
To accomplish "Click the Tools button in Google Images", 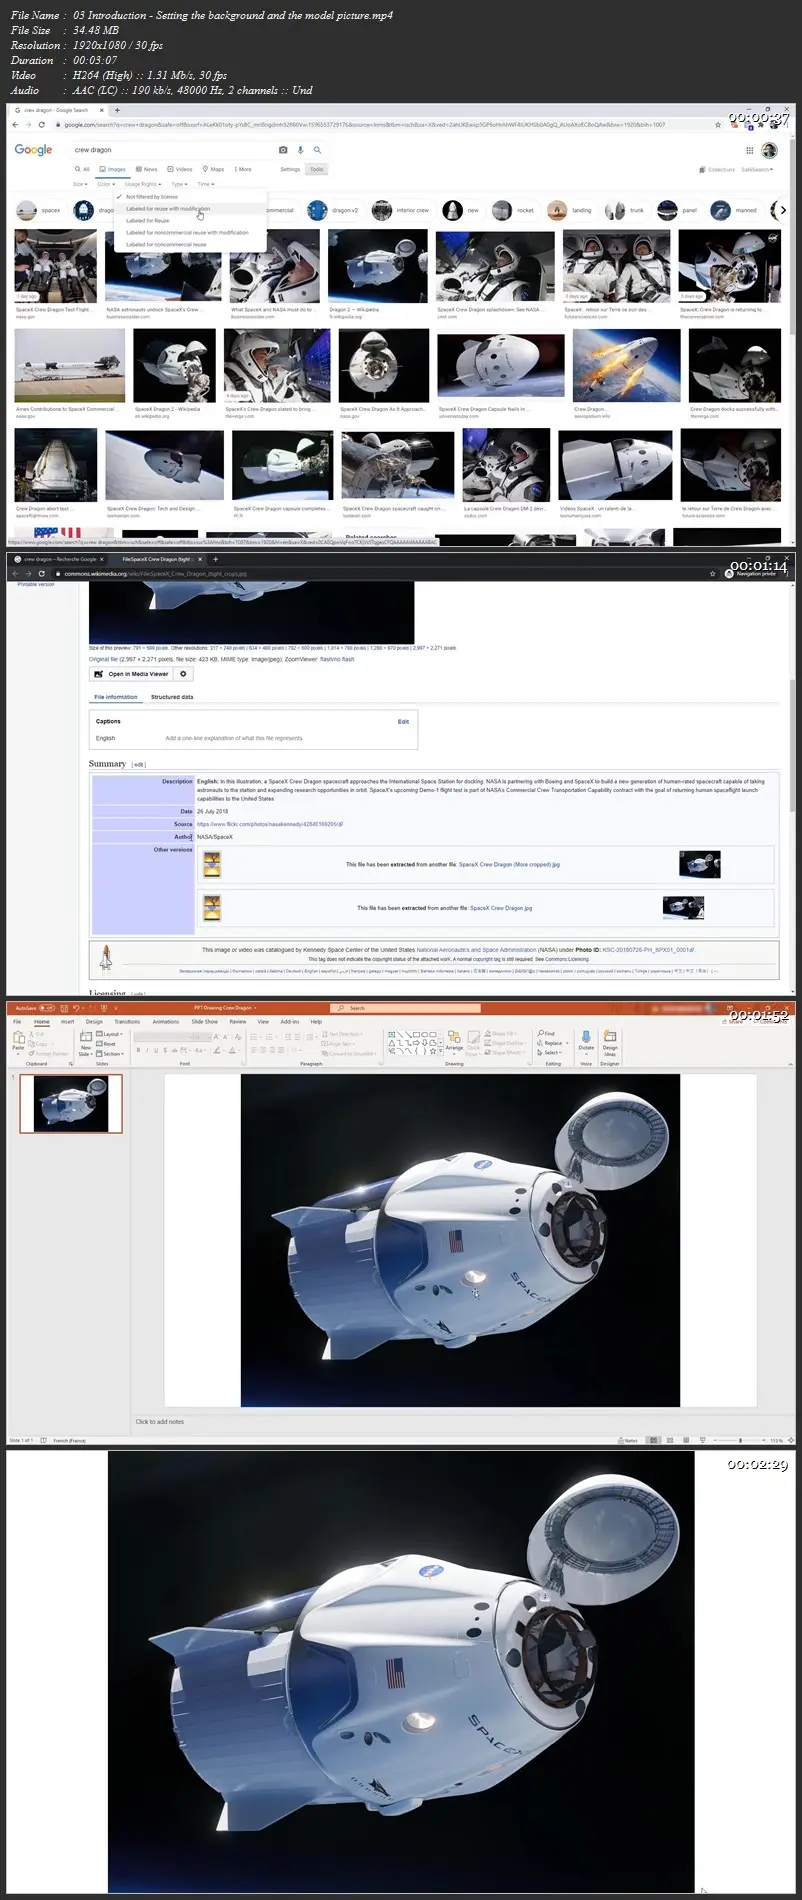I will [x=316, y=169].
